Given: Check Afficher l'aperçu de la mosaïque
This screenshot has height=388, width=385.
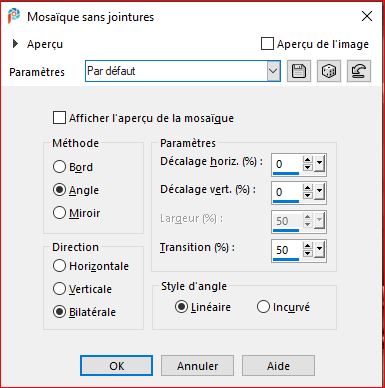Looking at the screenshot, I should [x=59, y=118].
